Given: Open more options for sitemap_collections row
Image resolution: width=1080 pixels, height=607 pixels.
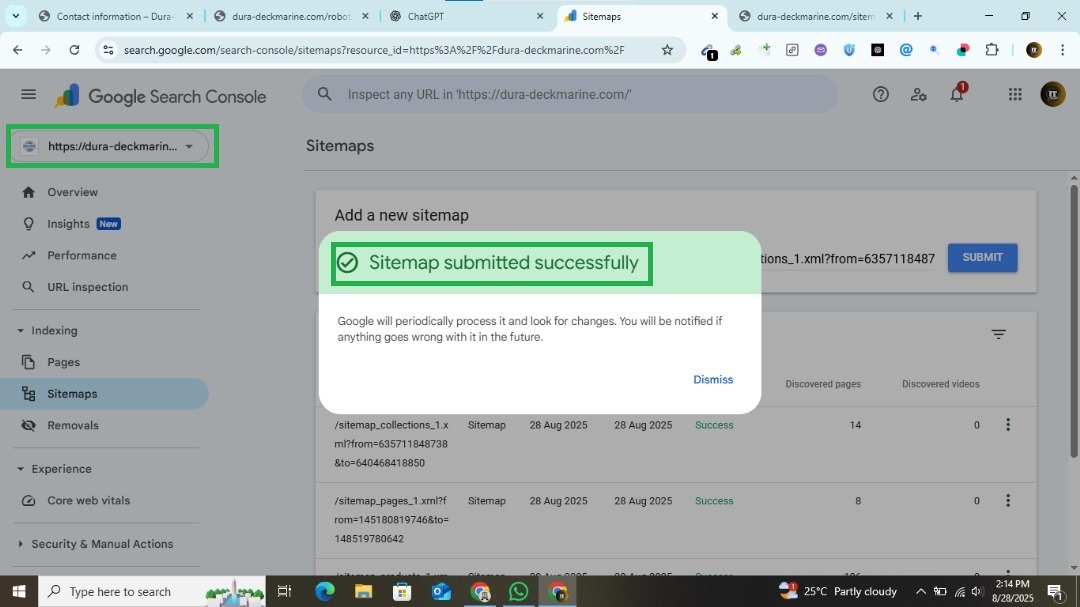Looking at the screenshot, I should tap(1007, 425).
